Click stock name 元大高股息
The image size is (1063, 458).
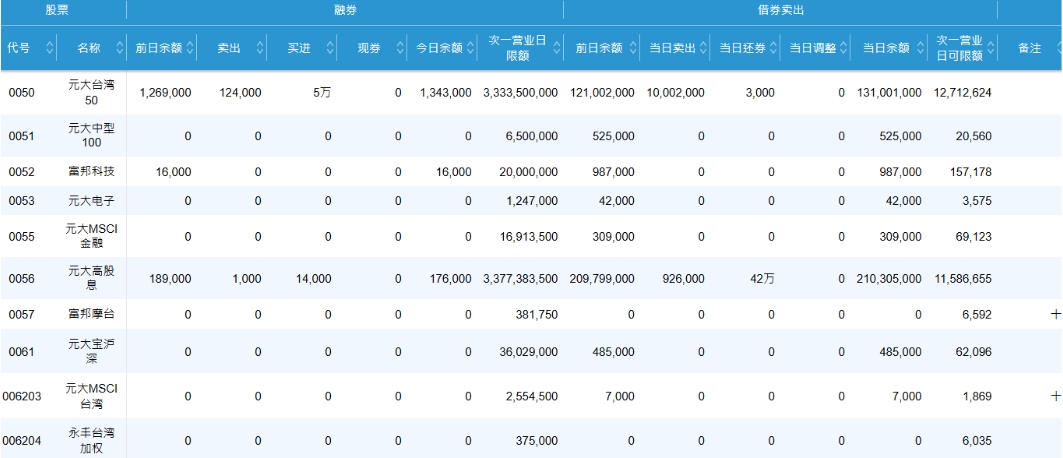pos(92,278)
